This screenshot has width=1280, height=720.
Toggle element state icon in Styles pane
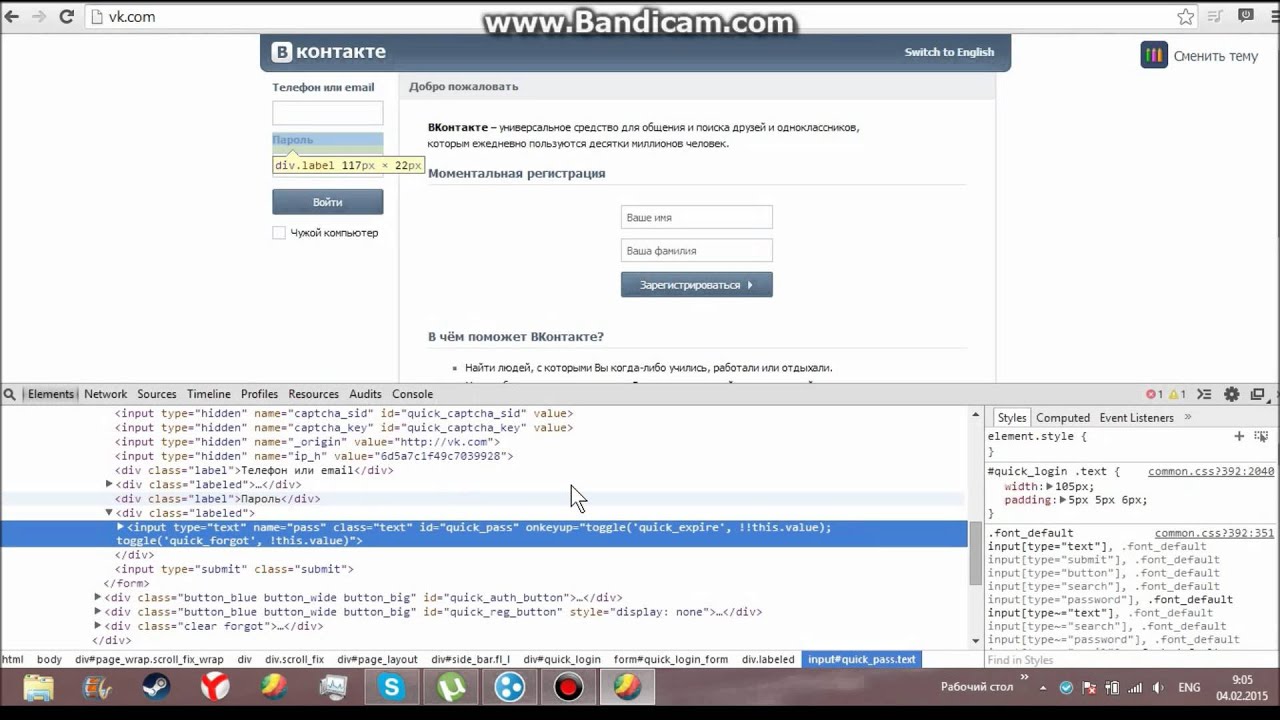coord(1262,436)
